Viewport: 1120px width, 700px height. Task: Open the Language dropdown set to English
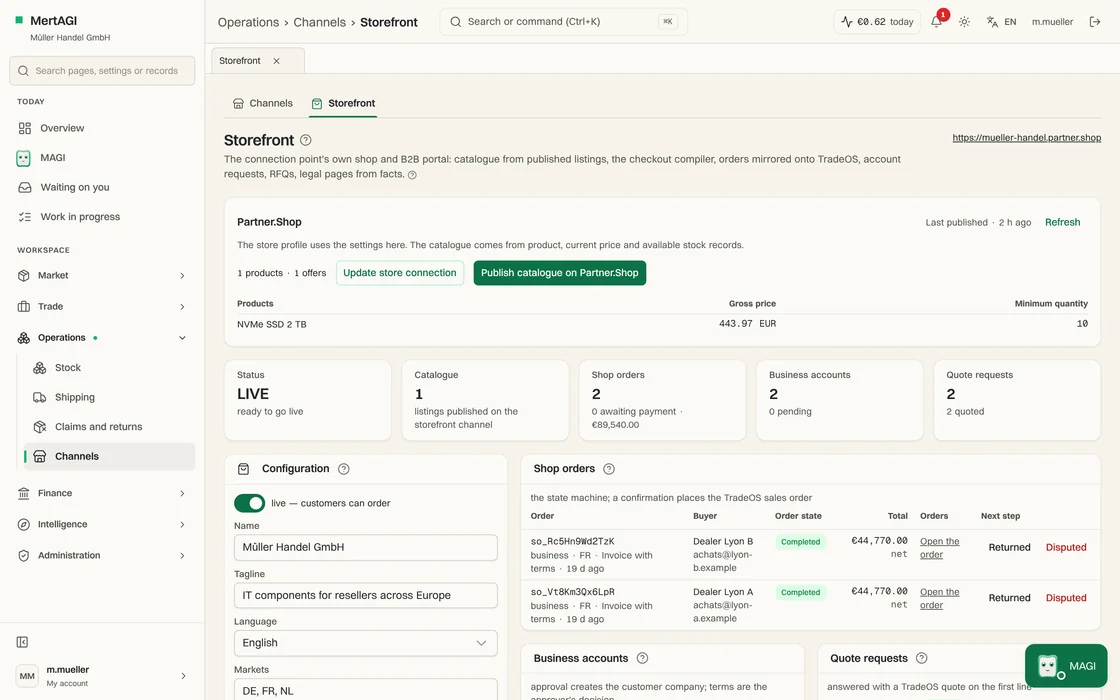pos(366,643)
